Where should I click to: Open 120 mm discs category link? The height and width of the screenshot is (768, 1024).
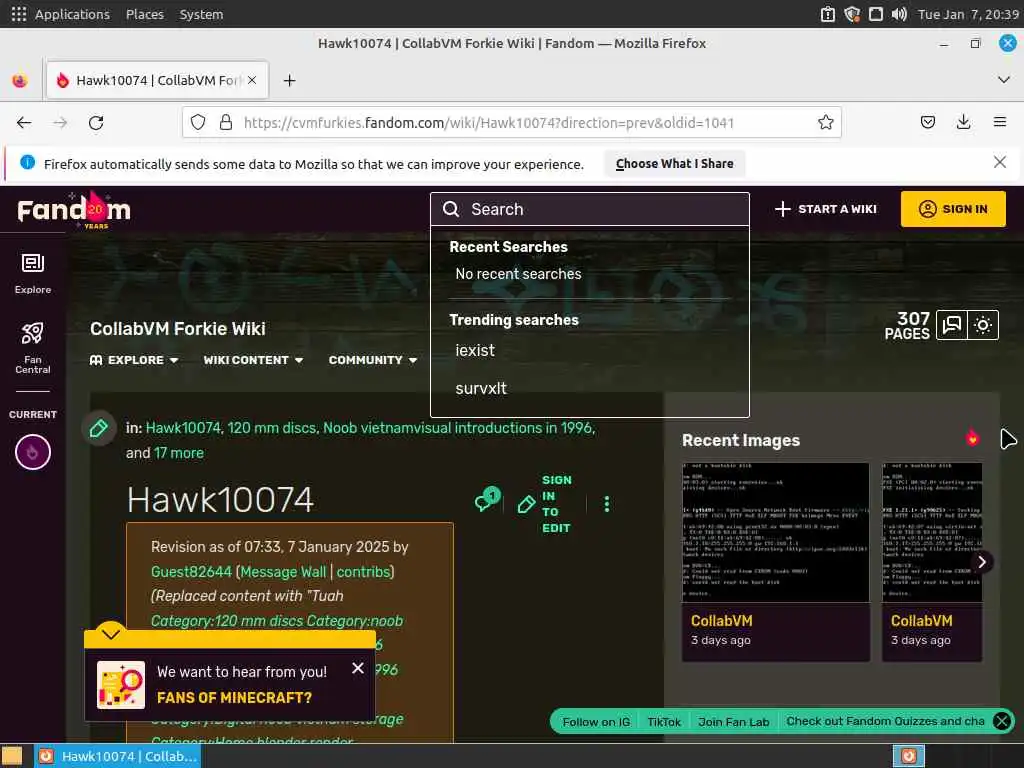(272, 428)
